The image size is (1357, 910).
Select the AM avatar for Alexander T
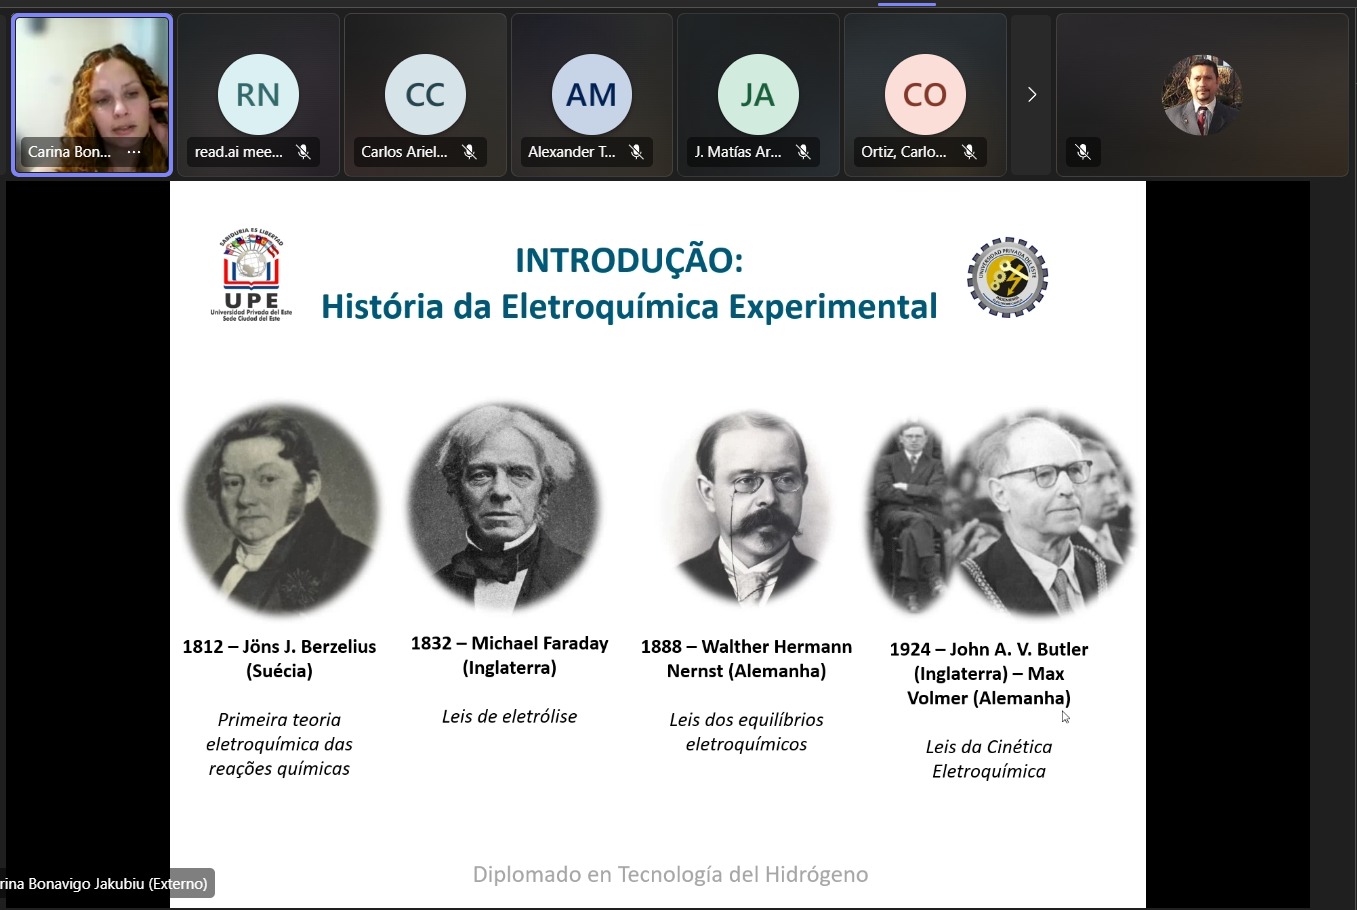591,95
